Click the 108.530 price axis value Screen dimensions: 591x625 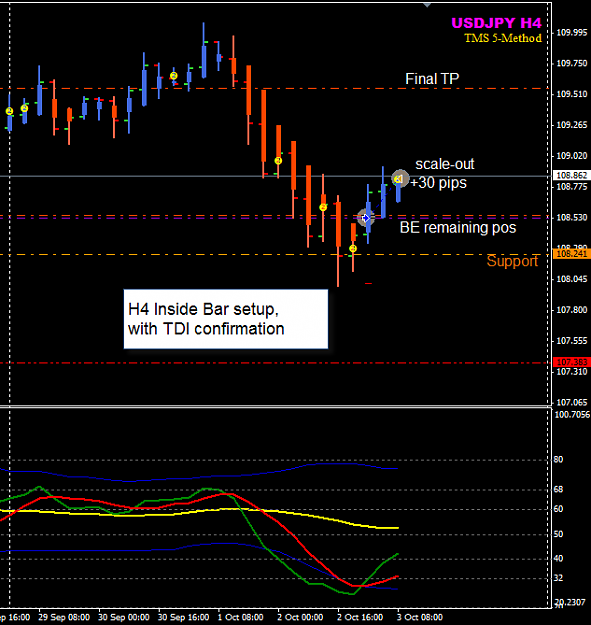tap(571, 218)
